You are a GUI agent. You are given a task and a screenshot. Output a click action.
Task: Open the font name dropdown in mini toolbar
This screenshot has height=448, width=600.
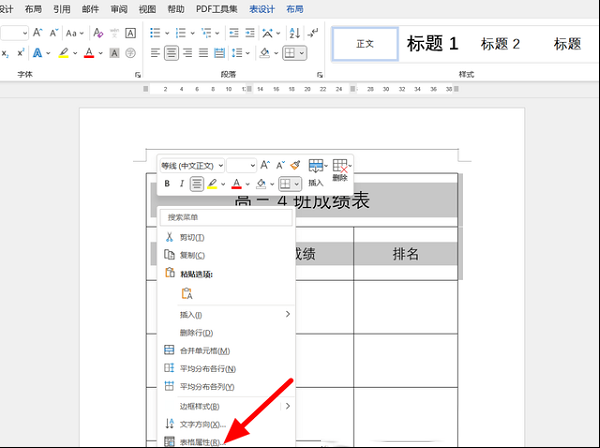click(221, 166)
